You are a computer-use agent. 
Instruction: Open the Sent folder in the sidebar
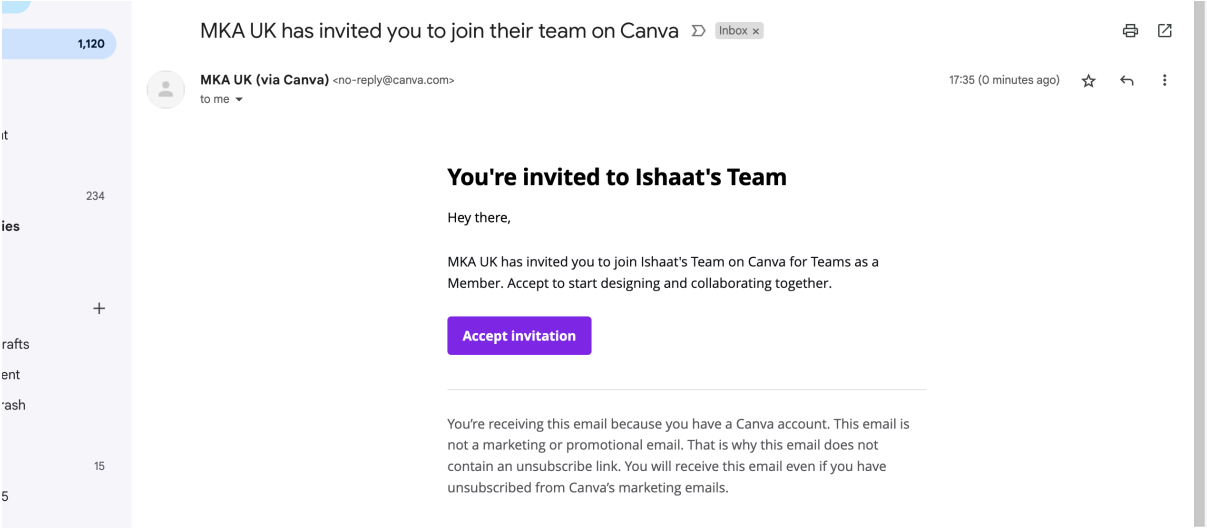11,375
